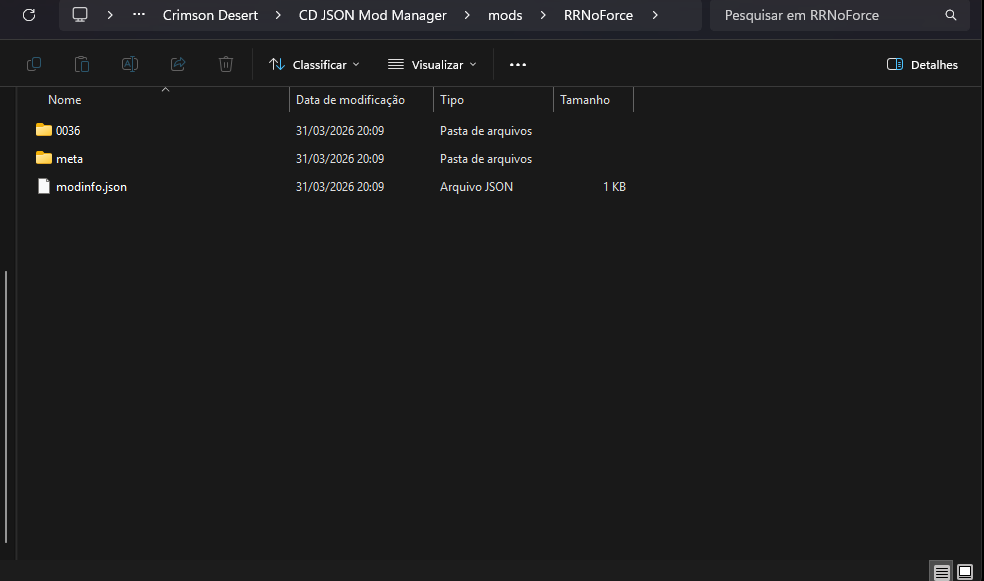Click the Delete trash icon in the toolbar
The image size is (984, 581).
point(226,64)
